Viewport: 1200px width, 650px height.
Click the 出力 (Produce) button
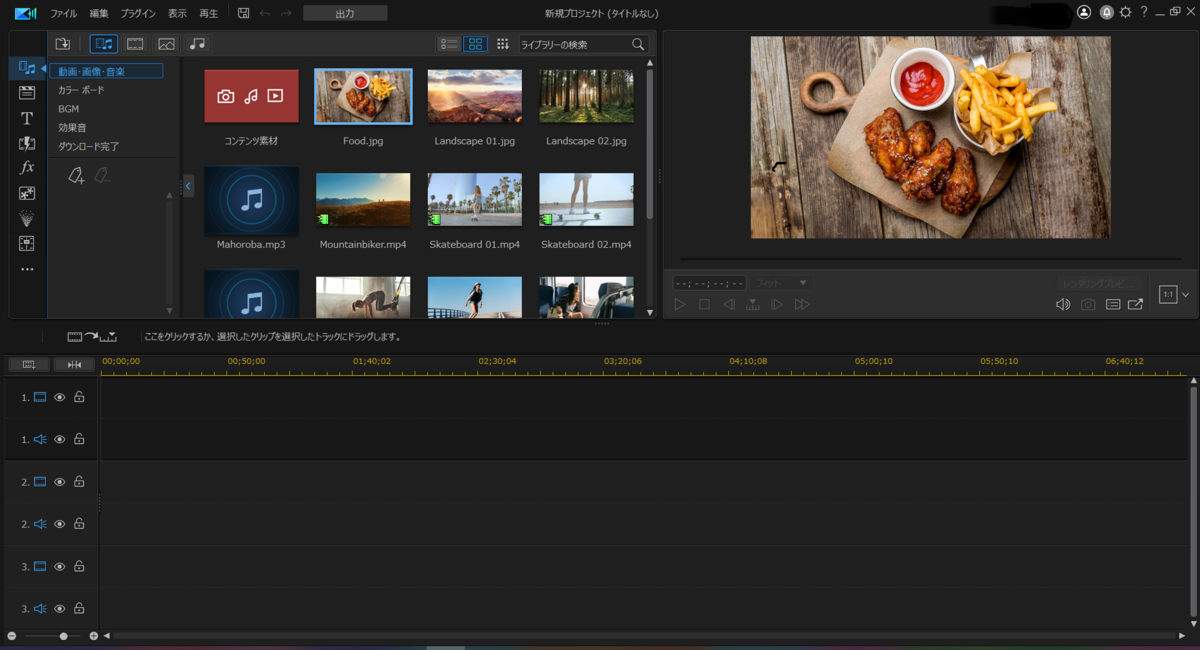tap(345, 13)
